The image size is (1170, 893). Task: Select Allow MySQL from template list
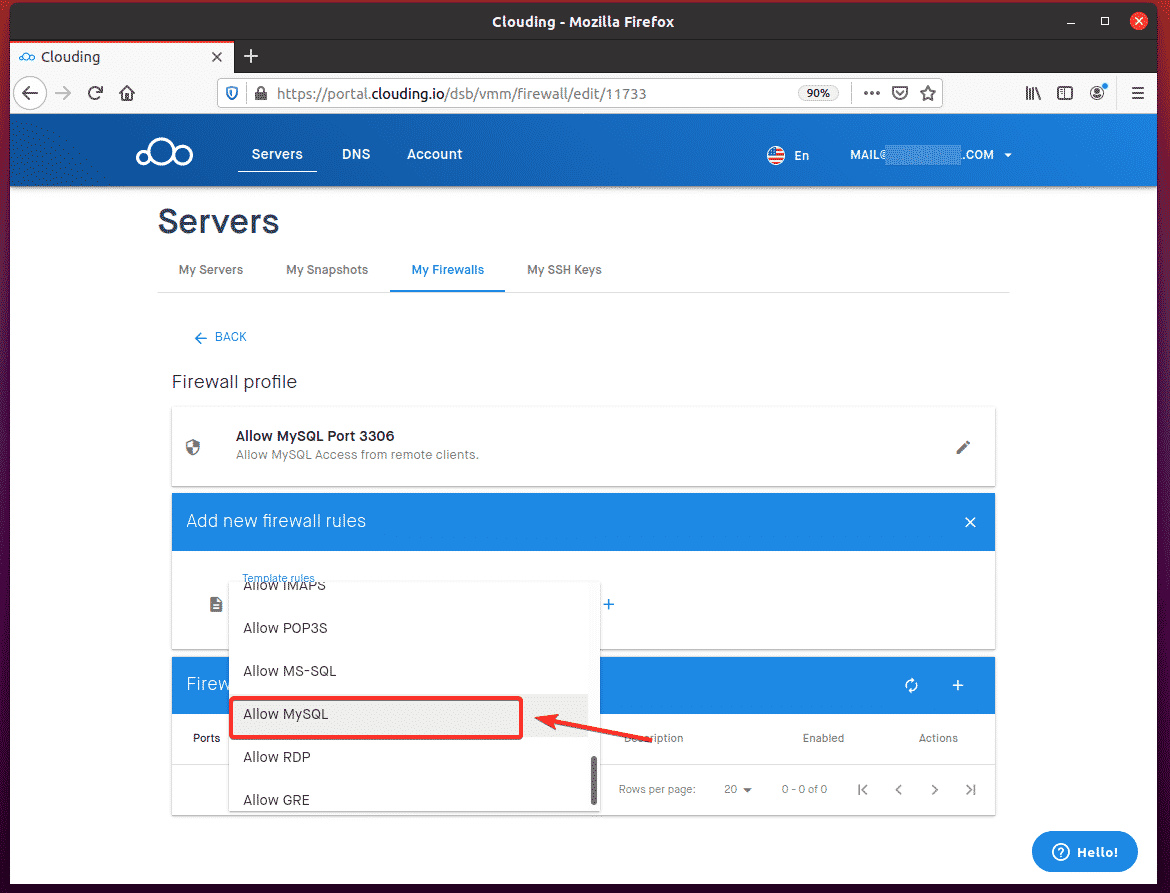pyautogui.click(x=375, y=715)
